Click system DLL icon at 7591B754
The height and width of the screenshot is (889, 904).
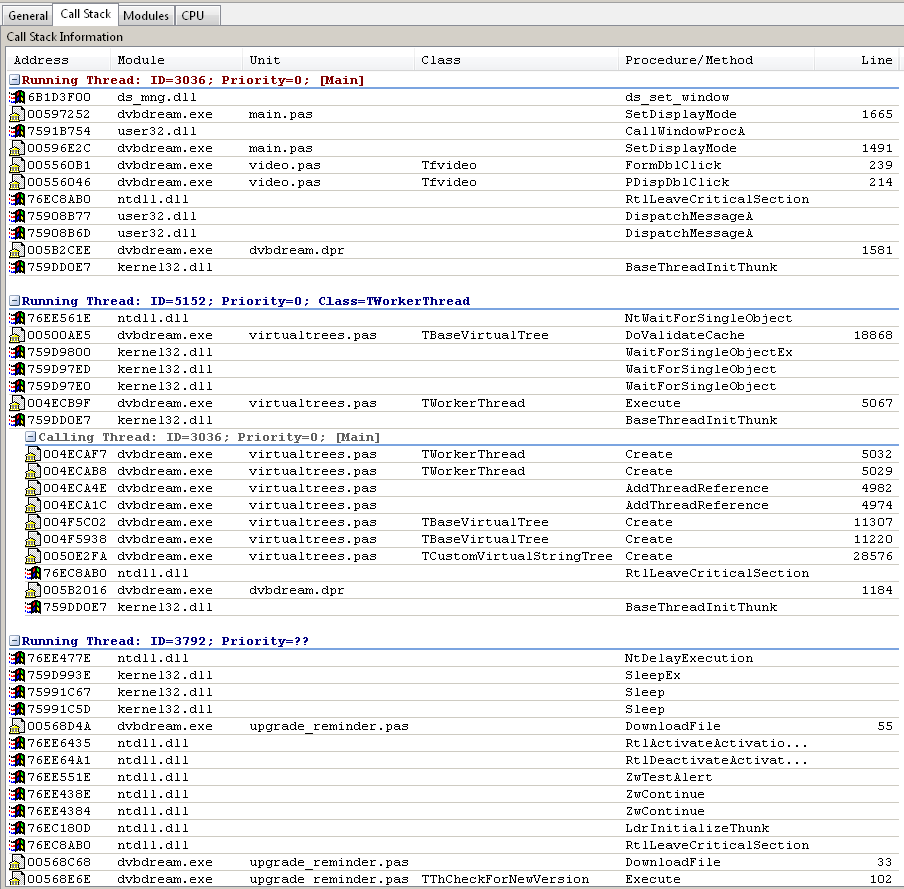coord(17,131)
